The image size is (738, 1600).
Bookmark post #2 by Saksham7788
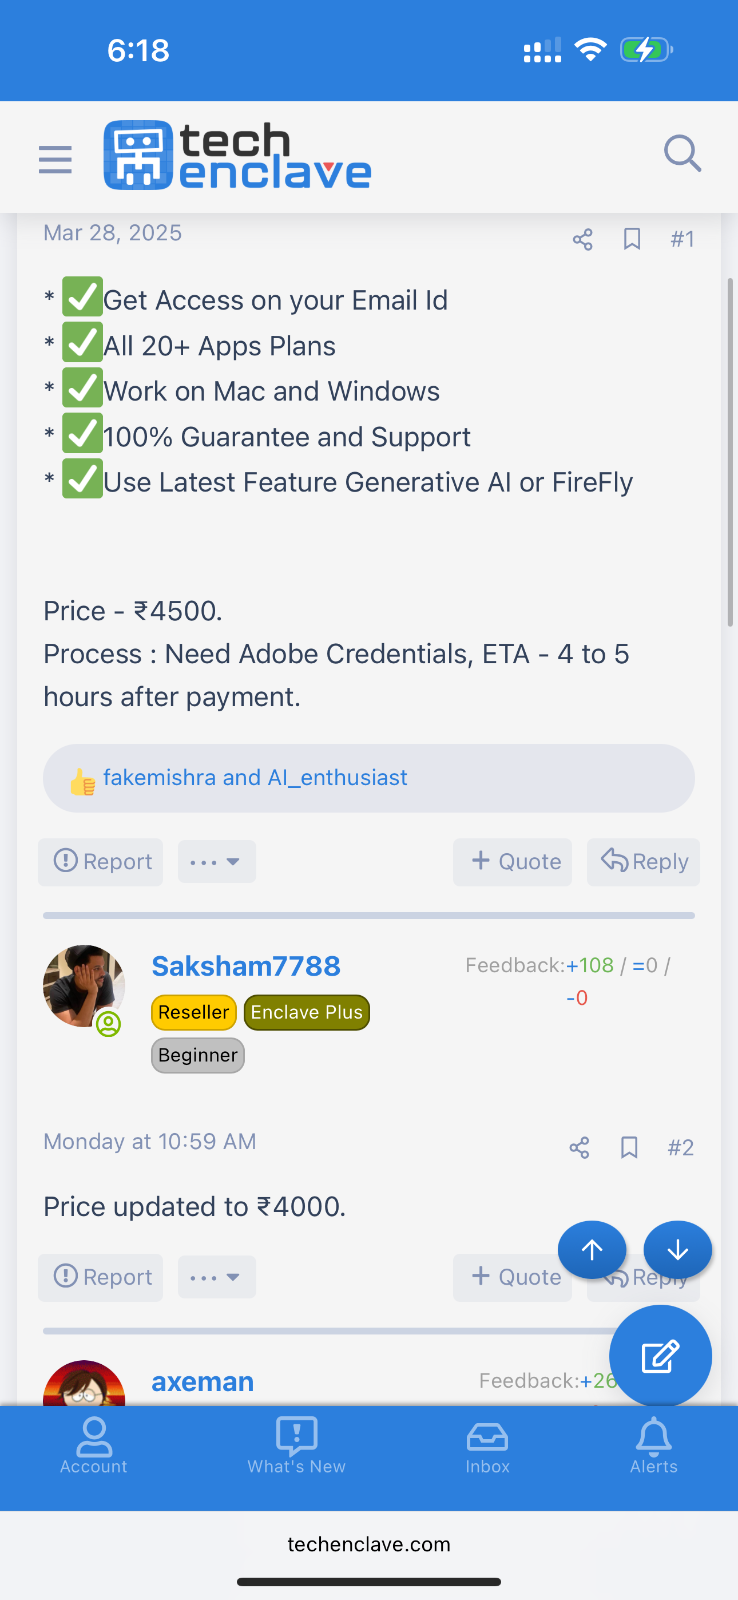(629, 1147)
